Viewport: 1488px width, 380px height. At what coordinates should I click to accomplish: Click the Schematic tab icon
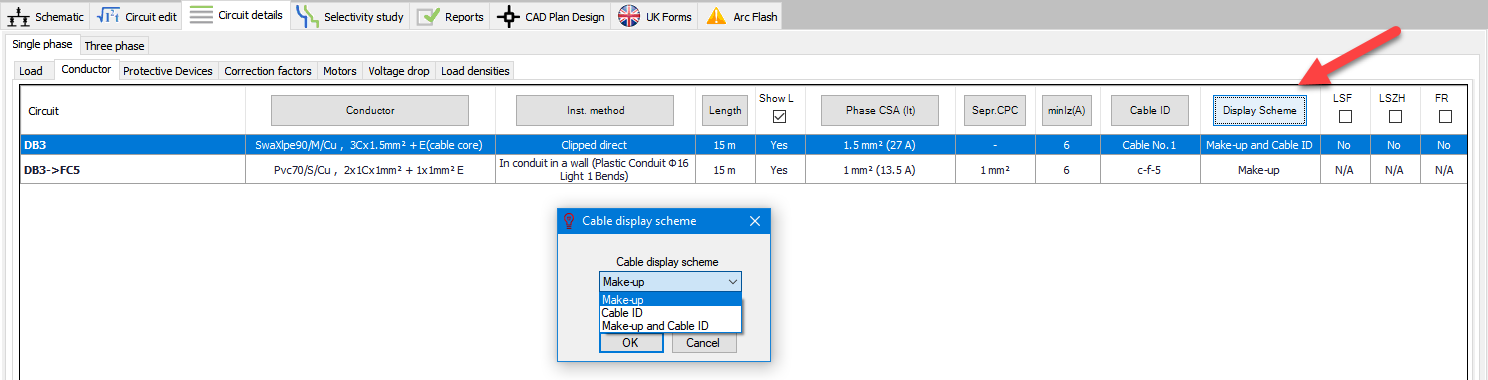coord(19,17)
